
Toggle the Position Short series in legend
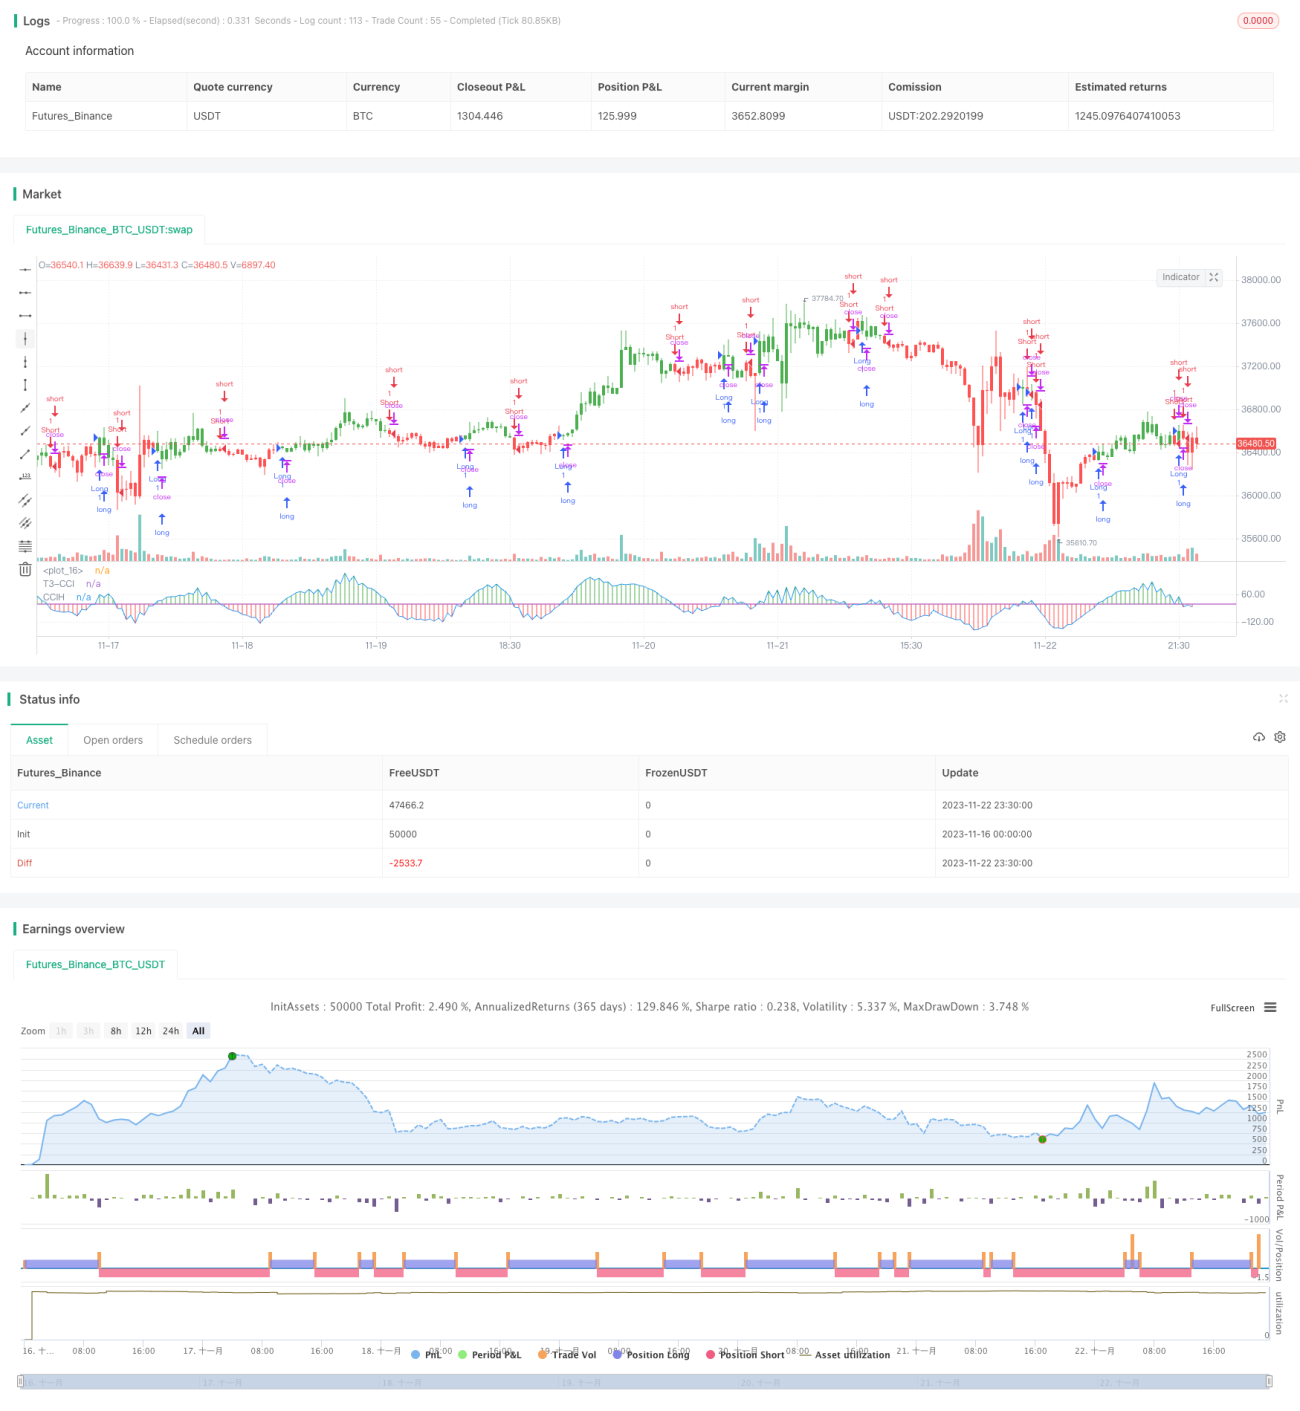745,1354
